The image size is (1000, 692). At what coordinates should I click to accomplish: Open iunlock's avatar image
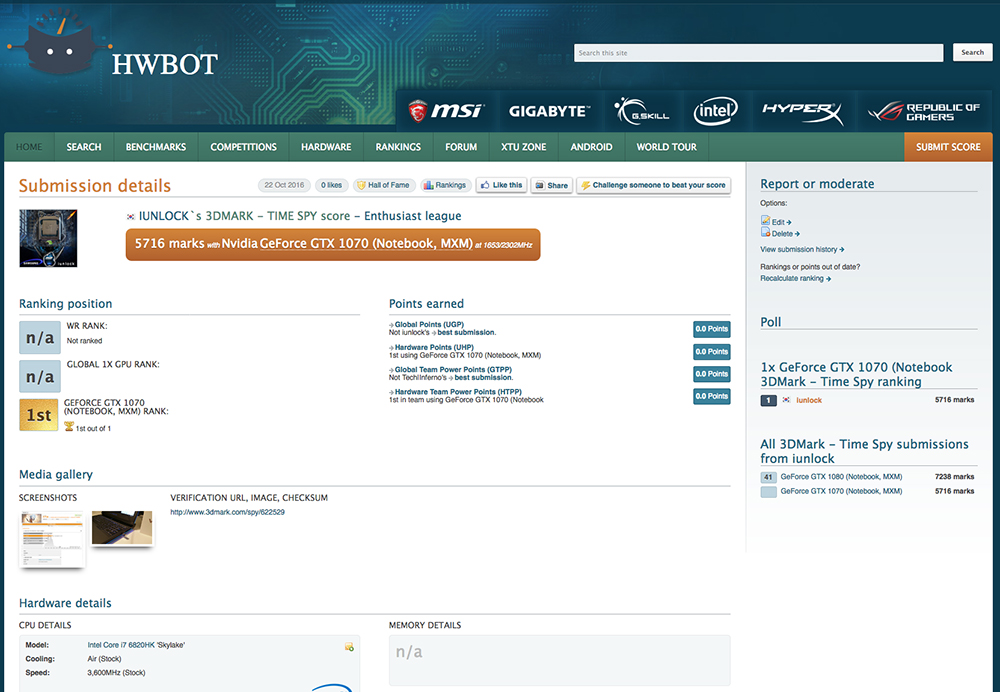(48, 238)
